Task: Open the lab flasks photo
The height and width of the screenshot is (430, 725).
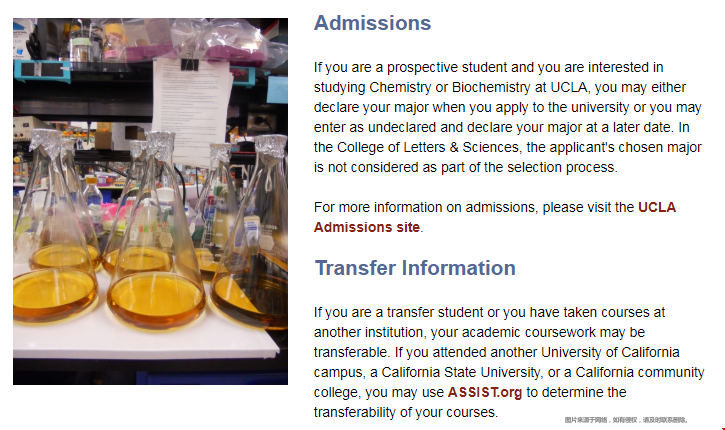Action: pyautogui.click(x=150, y=200)
